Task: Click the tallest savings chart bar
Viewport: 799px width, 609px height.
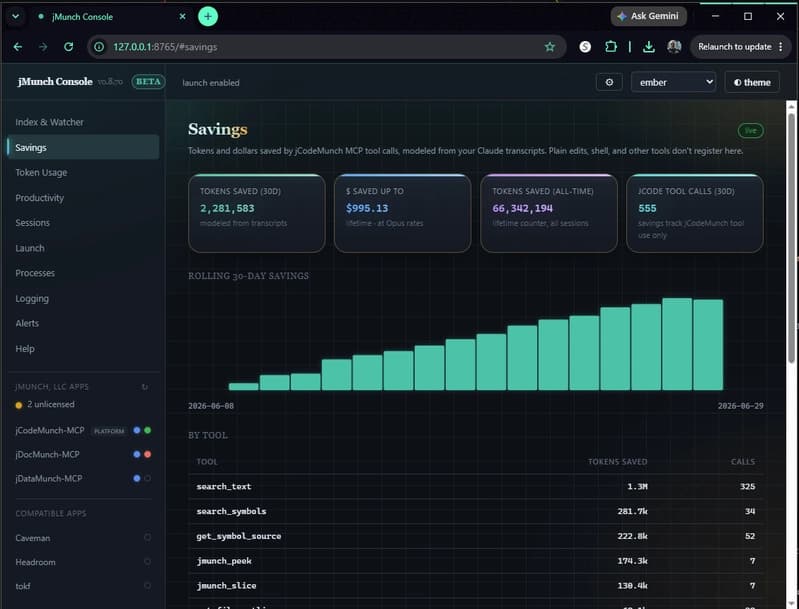Action: [677, 344]
